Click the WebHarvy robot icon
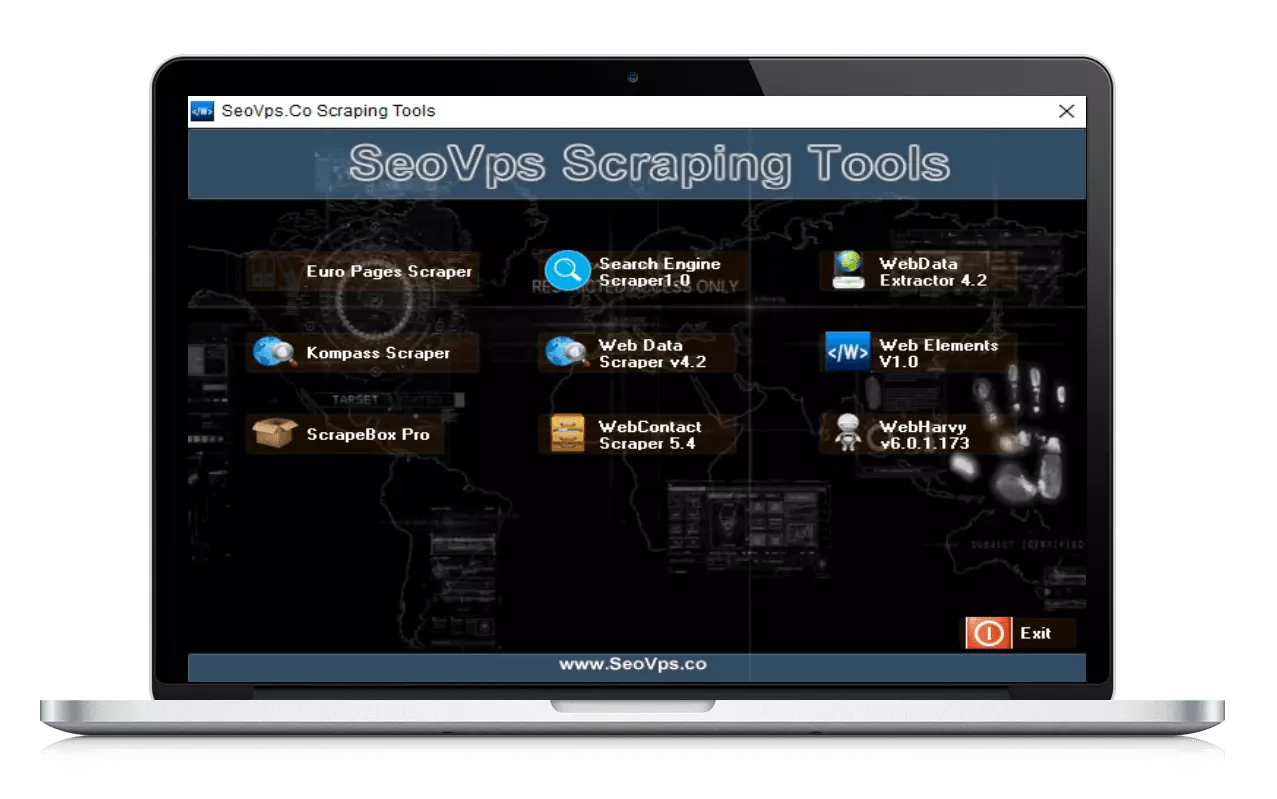The width and height of the screenshot is (1277, 799). (x=847, y=433)
